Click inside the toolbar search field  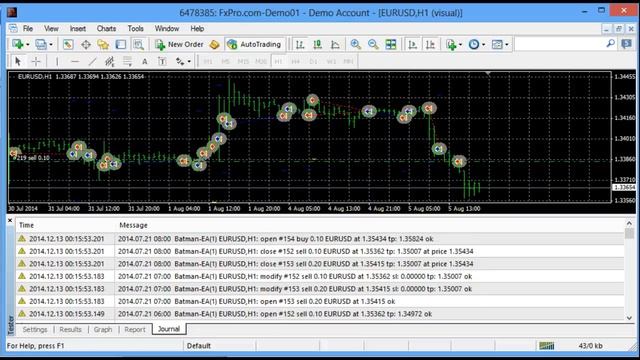point(560,44)
